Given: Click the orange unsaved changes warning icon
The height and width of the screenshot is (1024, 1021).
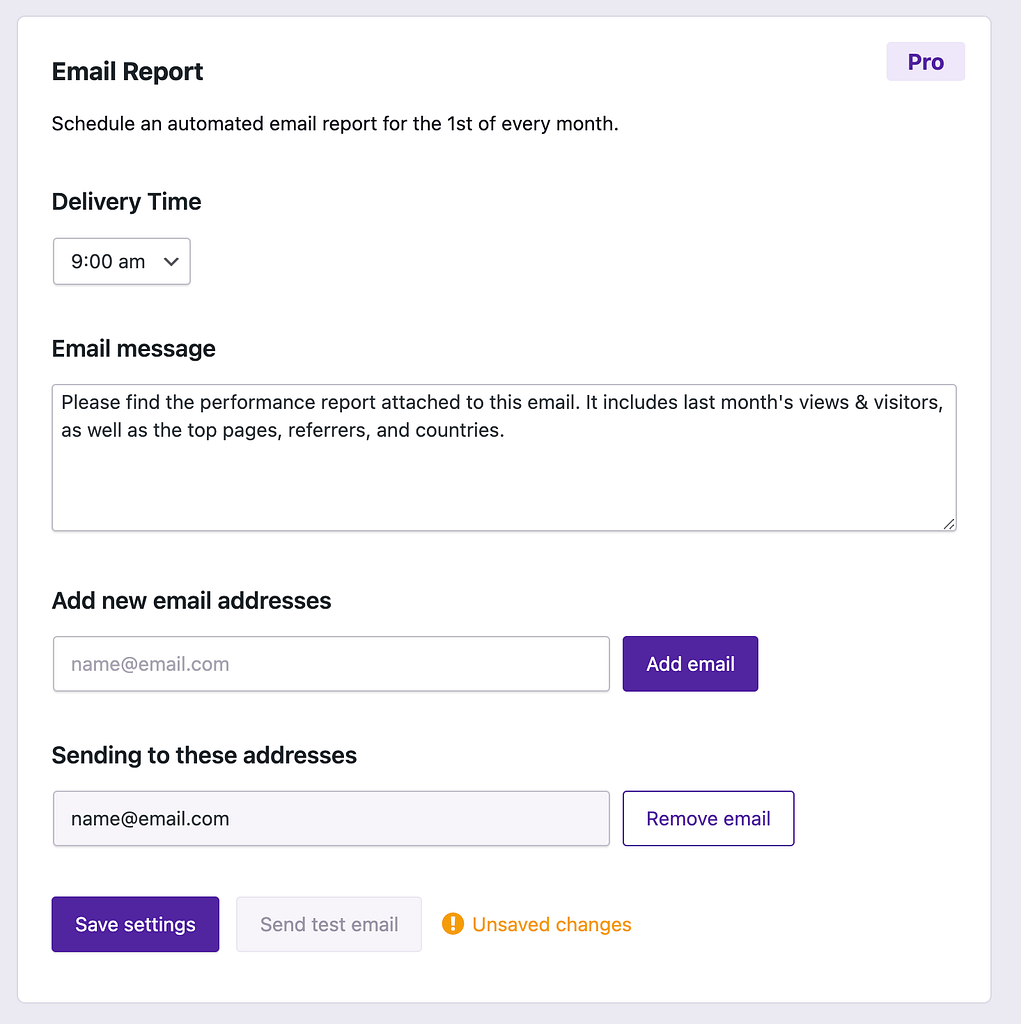Looking at the screenshot, I should point(453,923).
